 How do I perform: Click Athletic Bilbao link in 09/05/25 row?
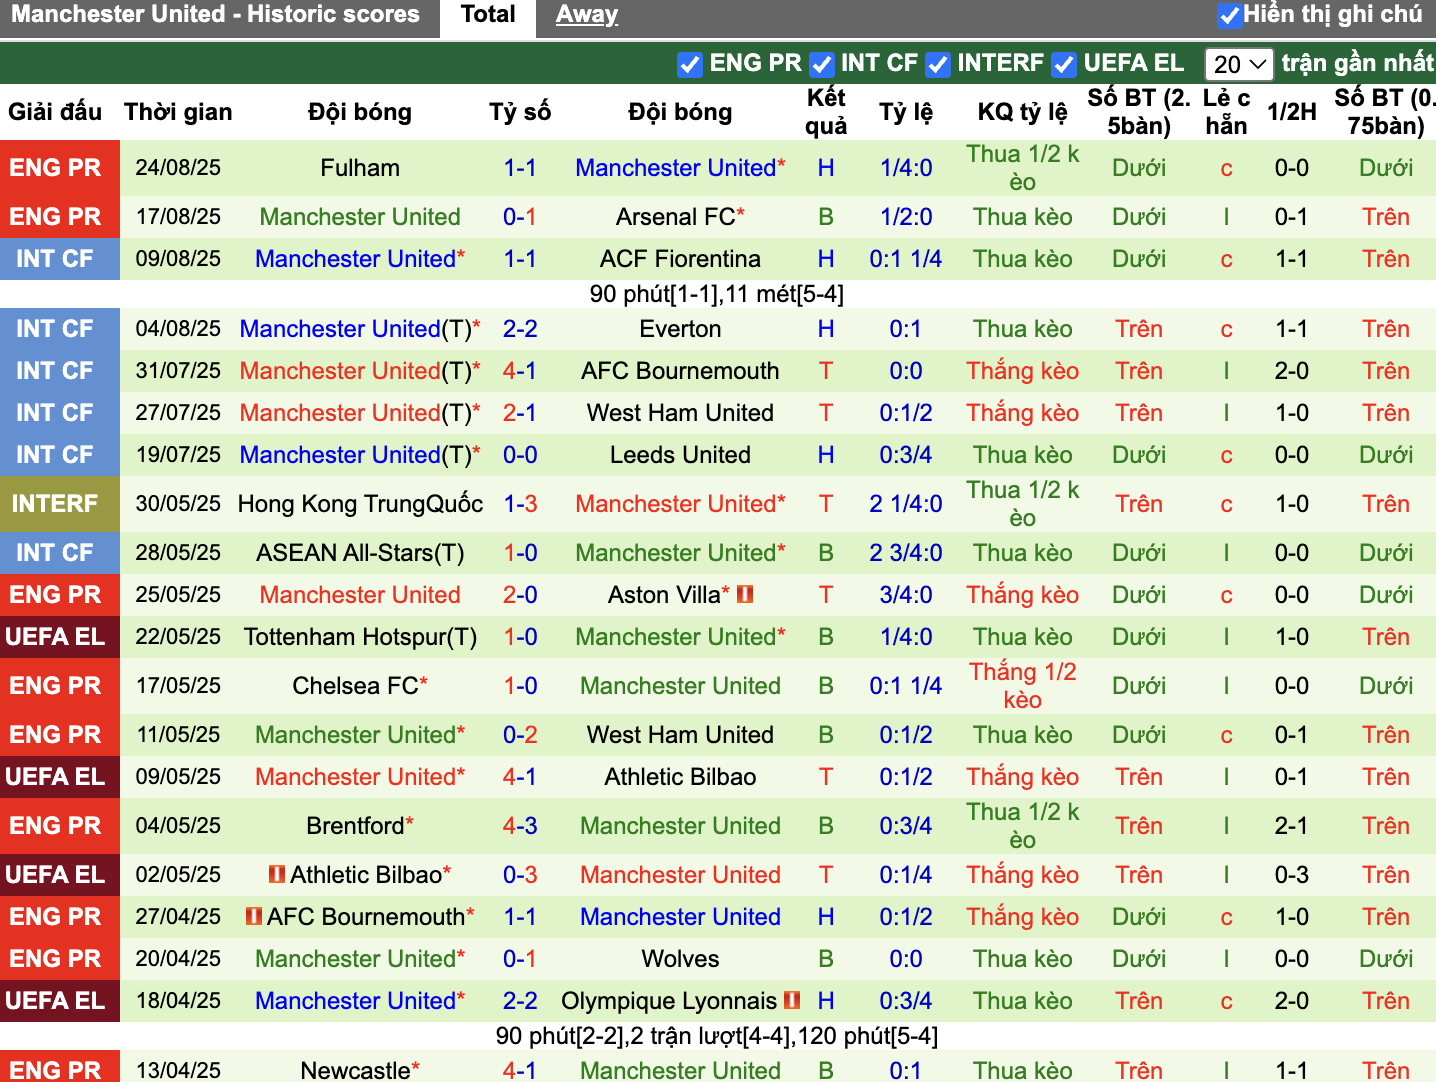pyautogui.click(x=680, y=777)
